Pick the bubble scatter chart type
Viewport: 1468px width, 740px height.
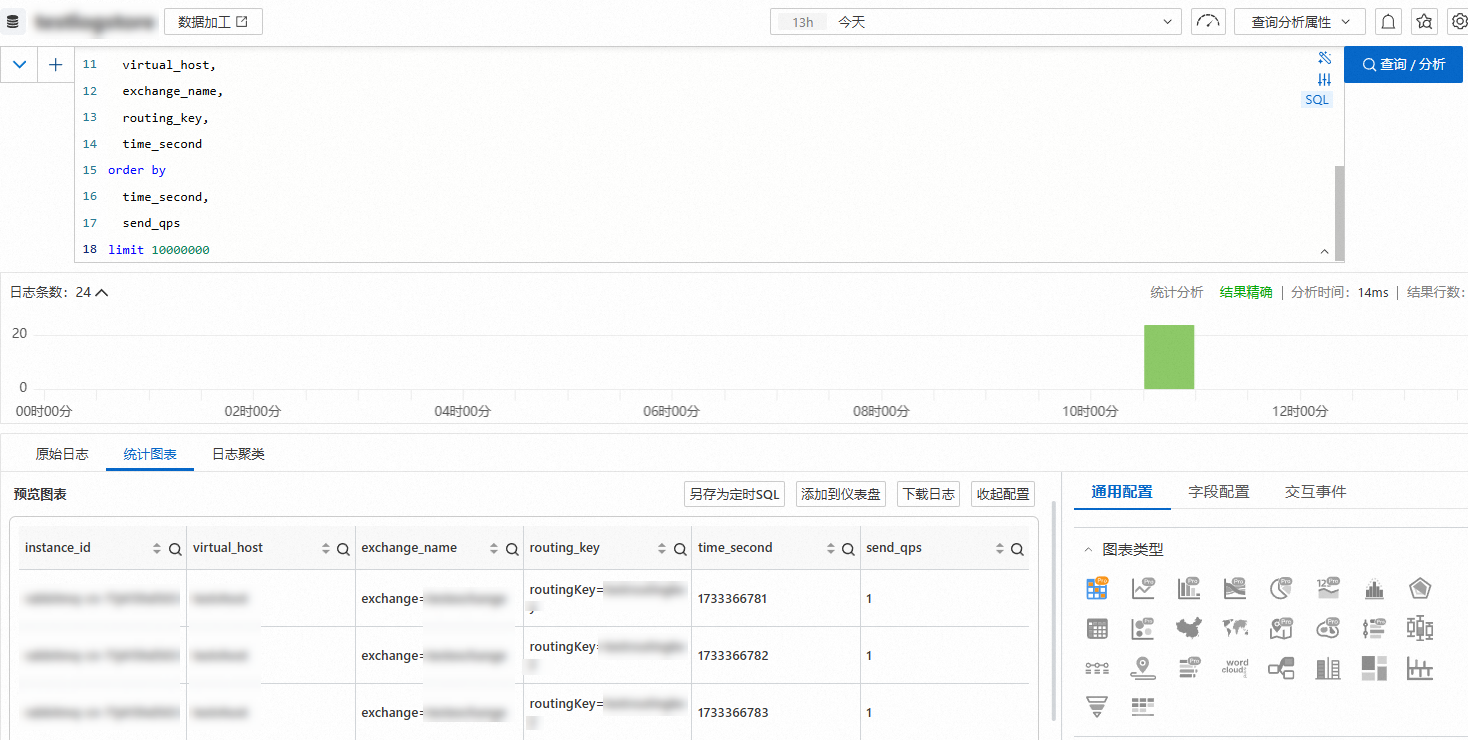tap(1143, 629)
